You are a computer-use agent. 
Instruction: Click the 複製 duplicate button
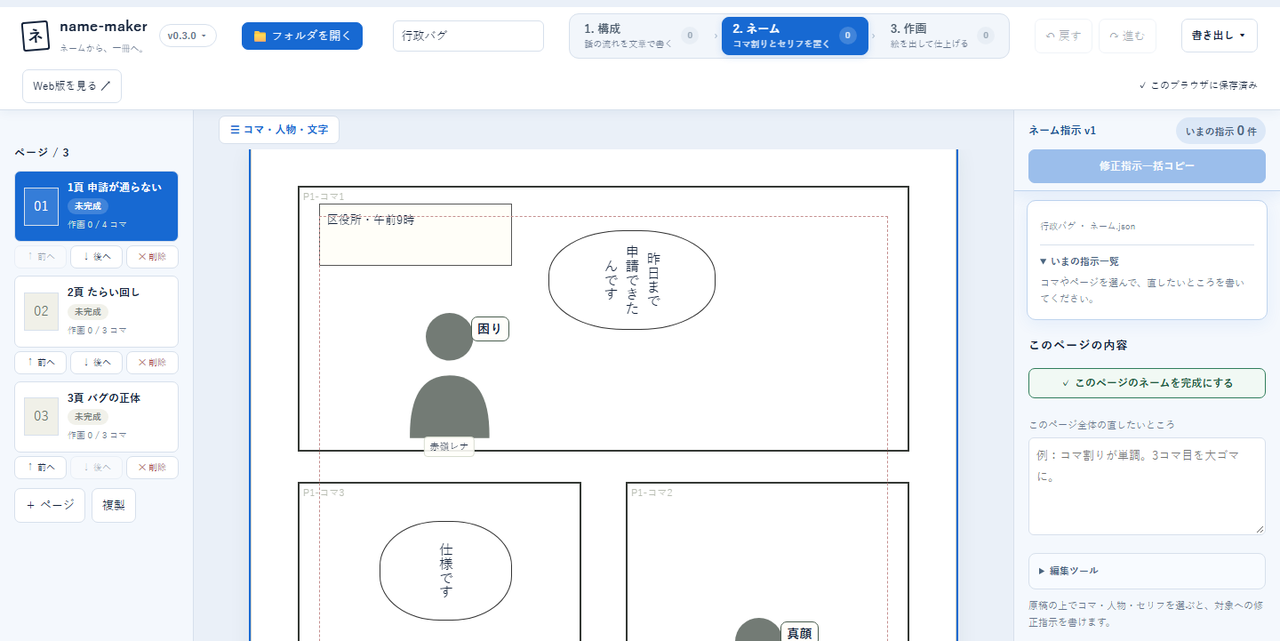114,505
